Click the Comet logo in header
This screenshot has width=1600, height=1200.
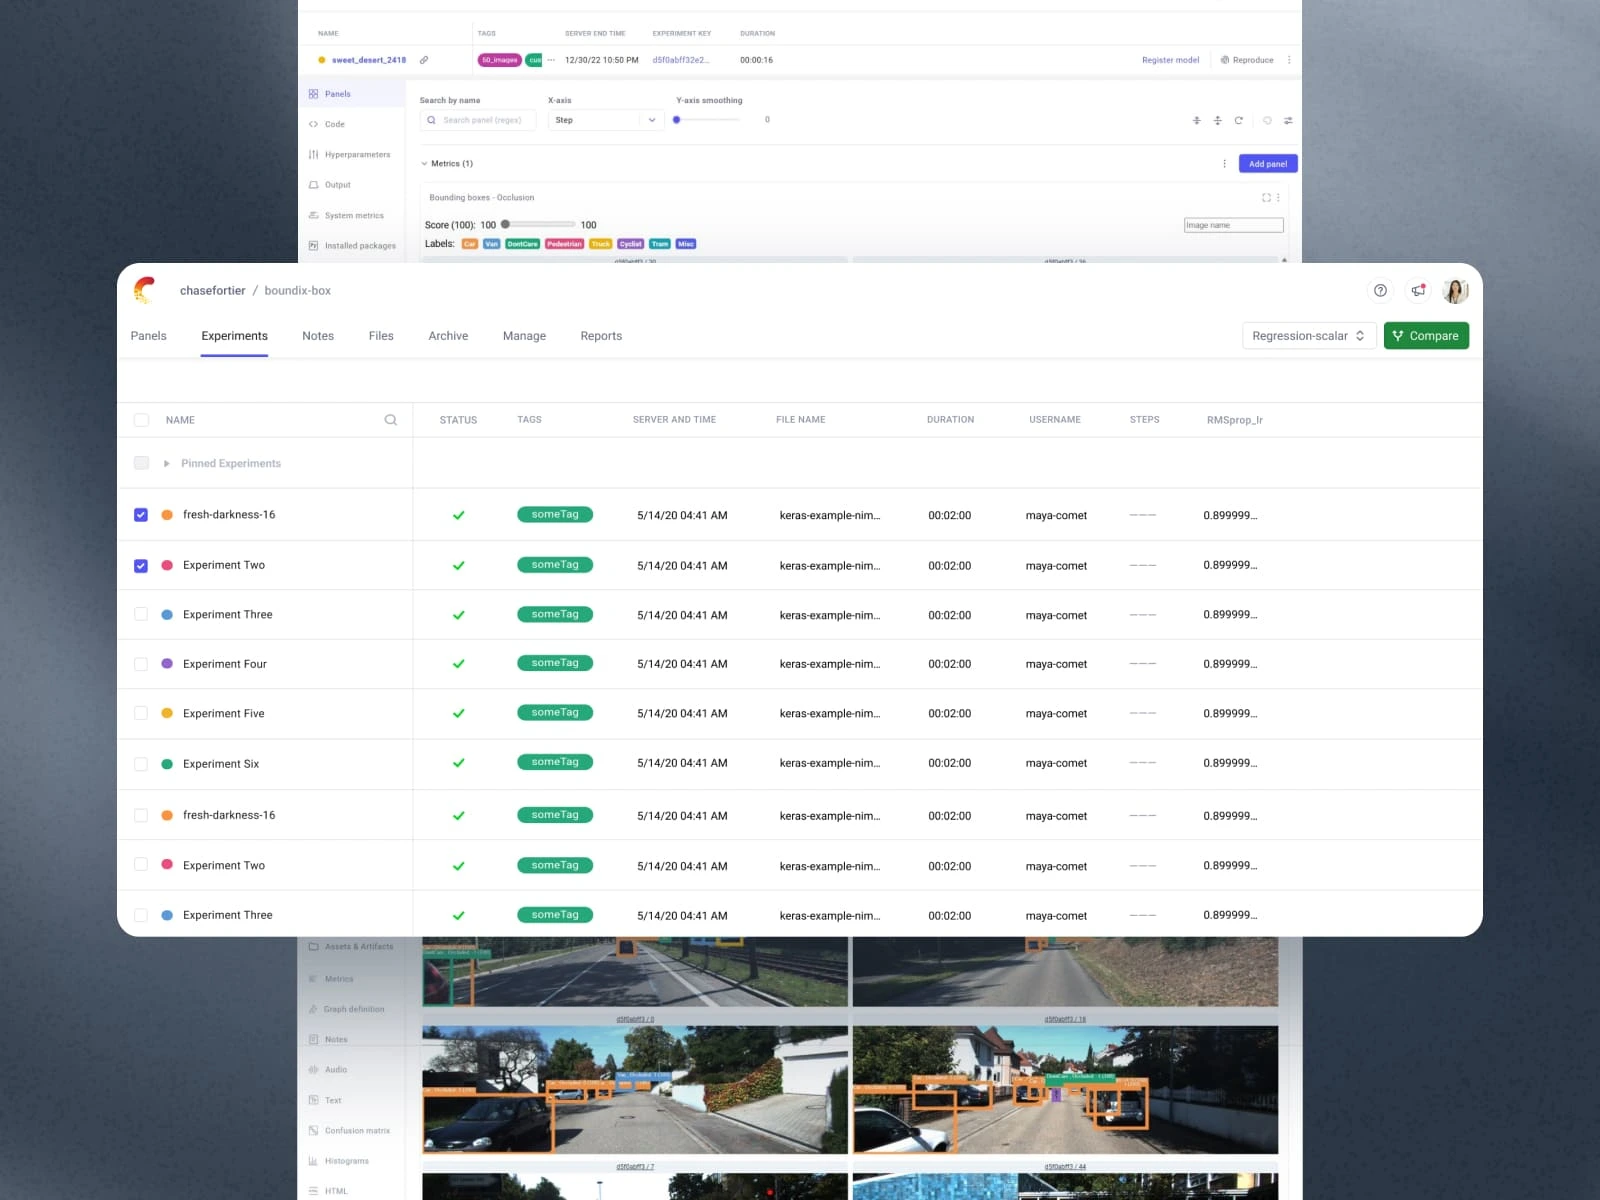coord(145,290)
